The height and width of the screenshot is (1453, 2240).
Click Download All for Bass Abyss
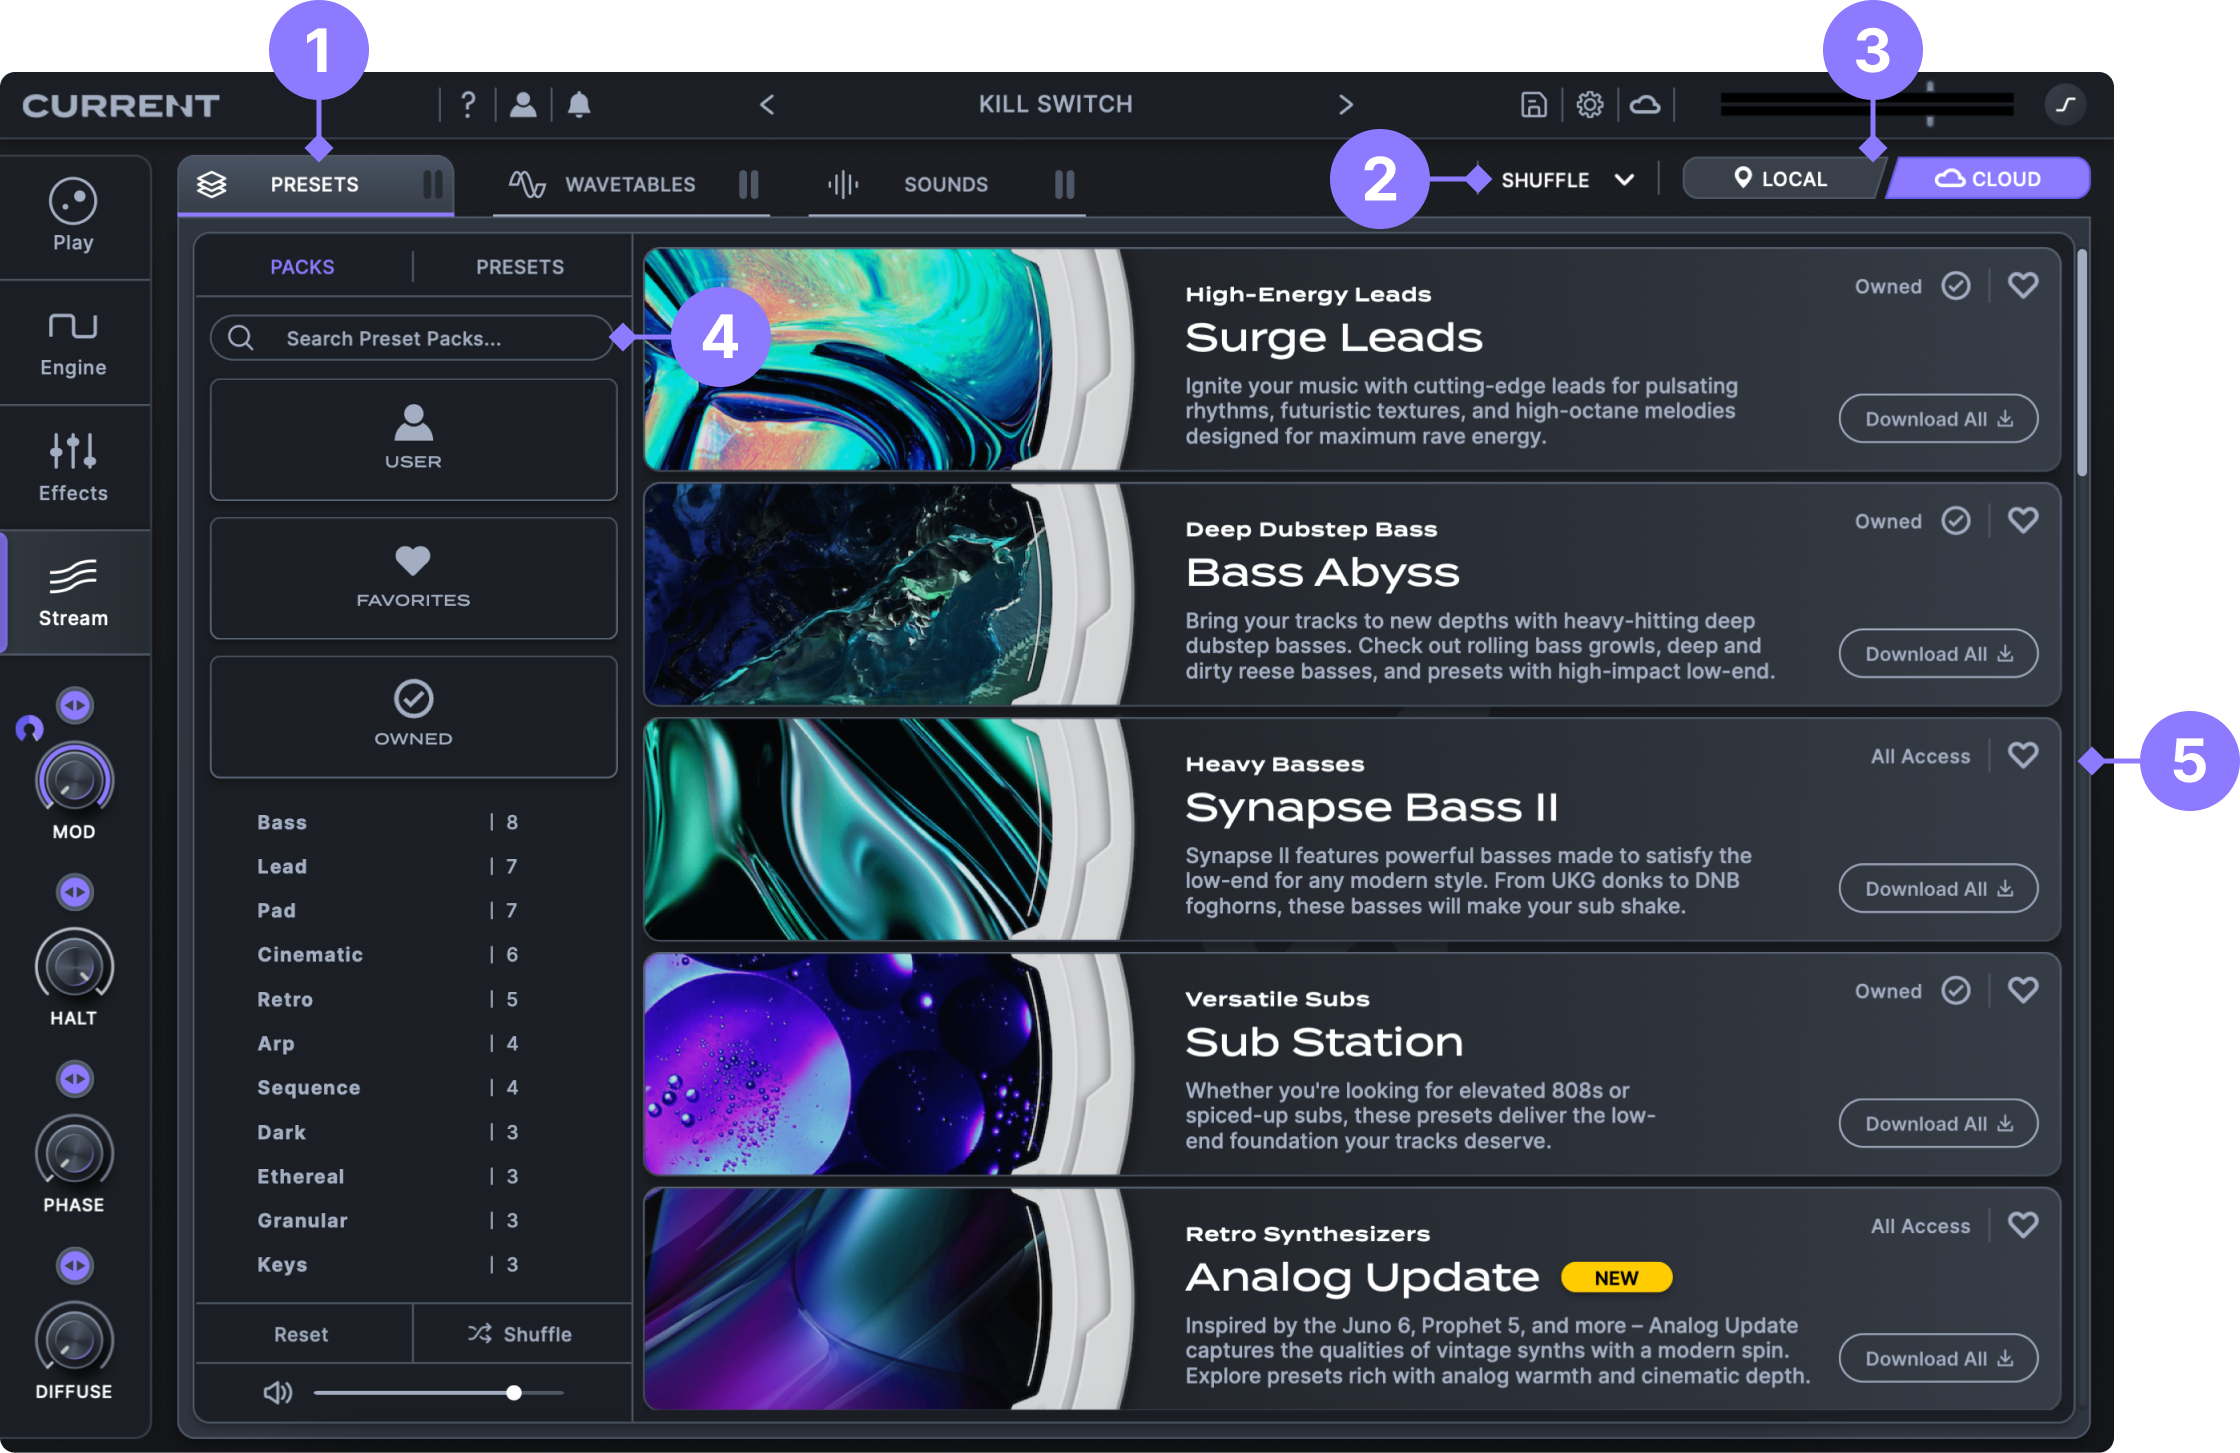click(1937, 654)
